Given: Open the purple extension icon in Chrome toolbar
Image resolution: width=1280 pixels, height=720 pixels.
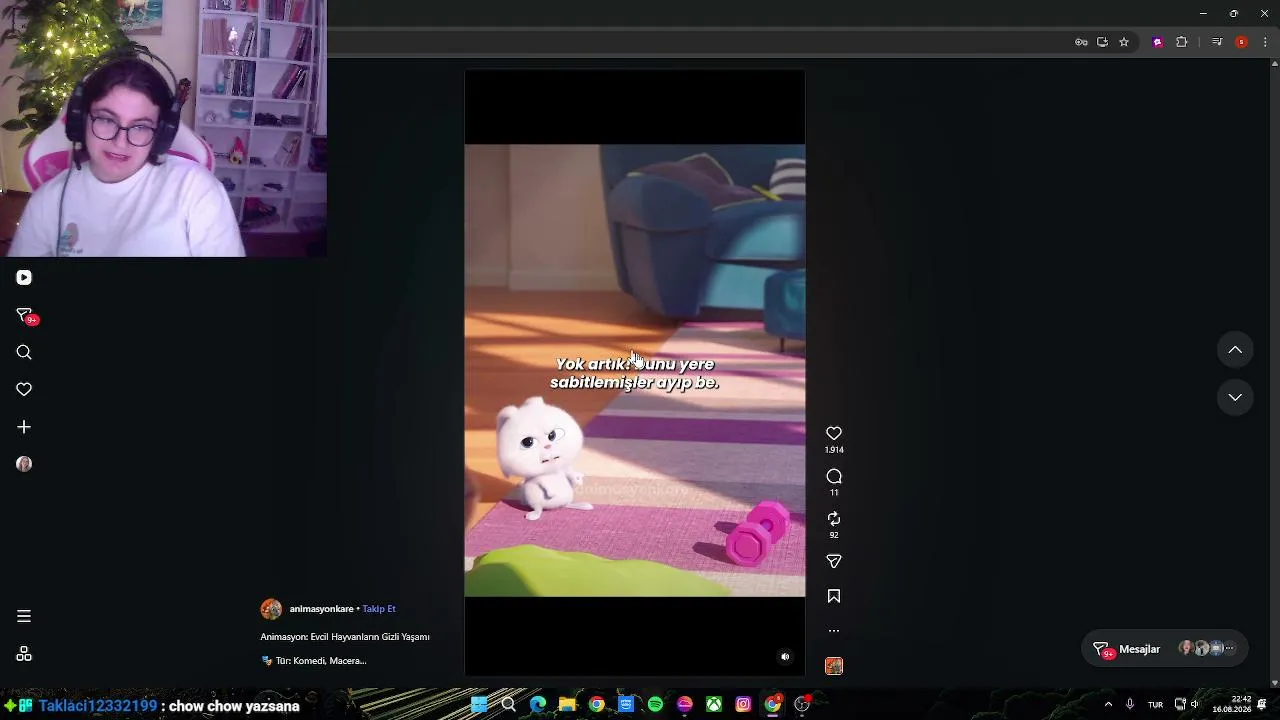Looking at the screenshot, I should point(1158,42).
